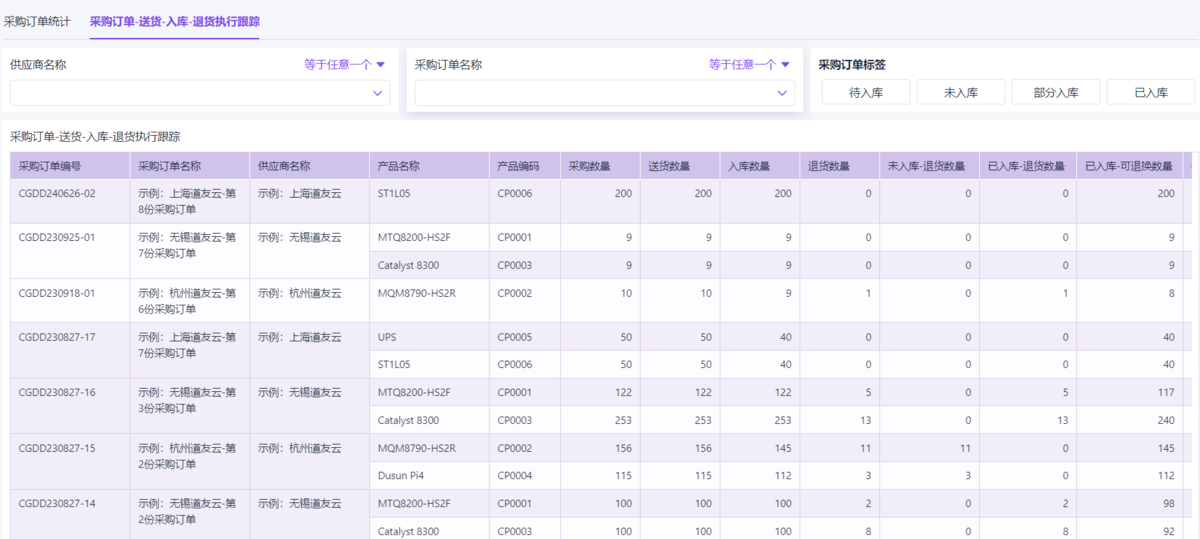This screenshot has height=539, width=1200.
Task: Select order number CGDD230918-01 cell
Action: coord(57,294)
